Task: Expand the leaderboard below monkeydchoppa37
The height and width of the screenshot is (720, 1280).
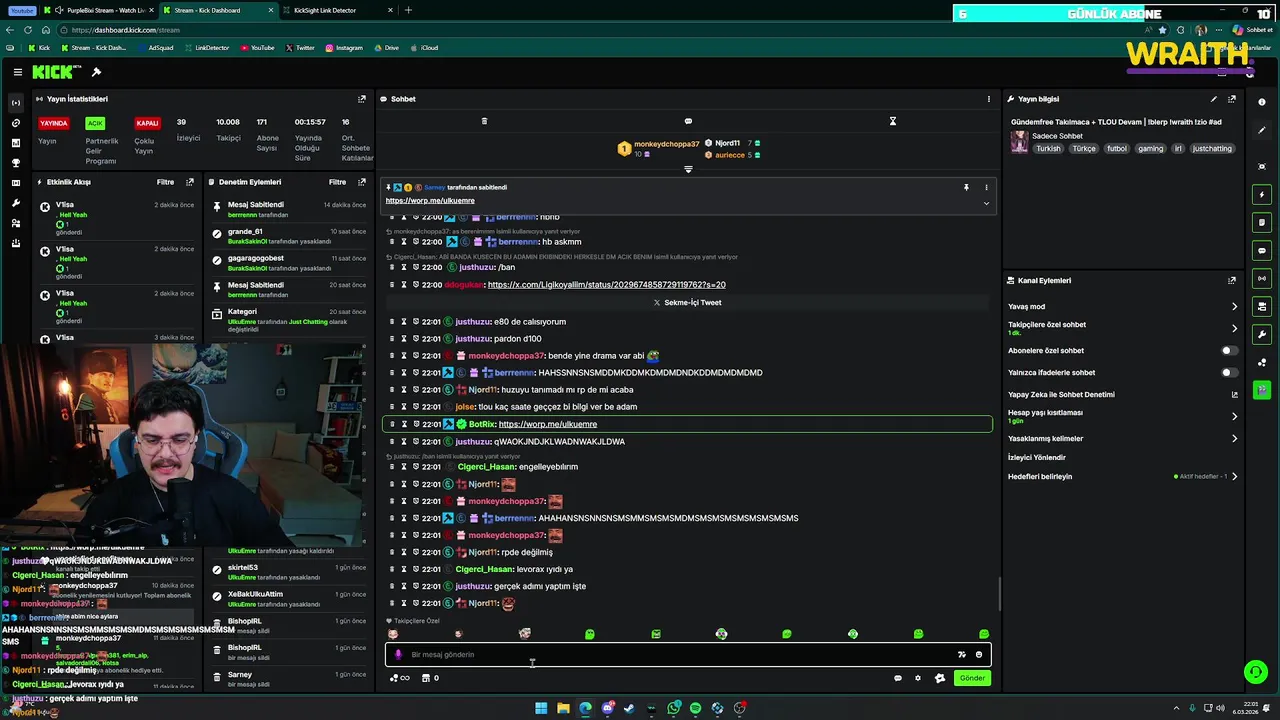Action: (688, 169)
